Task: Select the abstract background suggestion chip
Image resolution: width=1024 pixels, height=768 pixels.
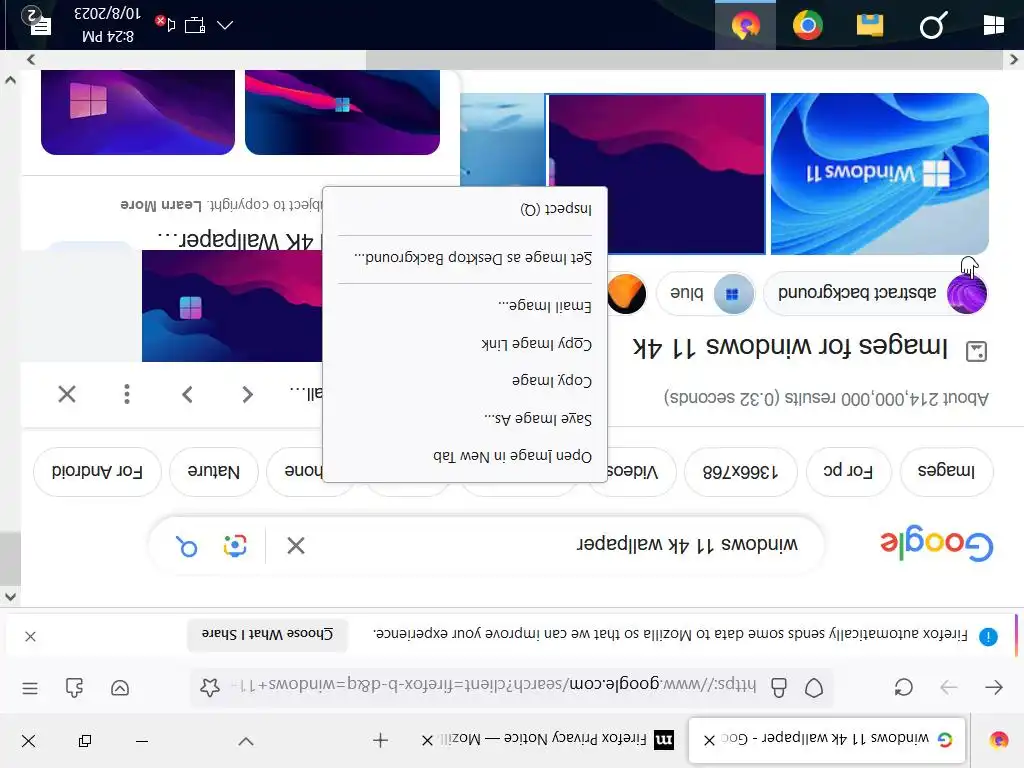Action: 876,293
